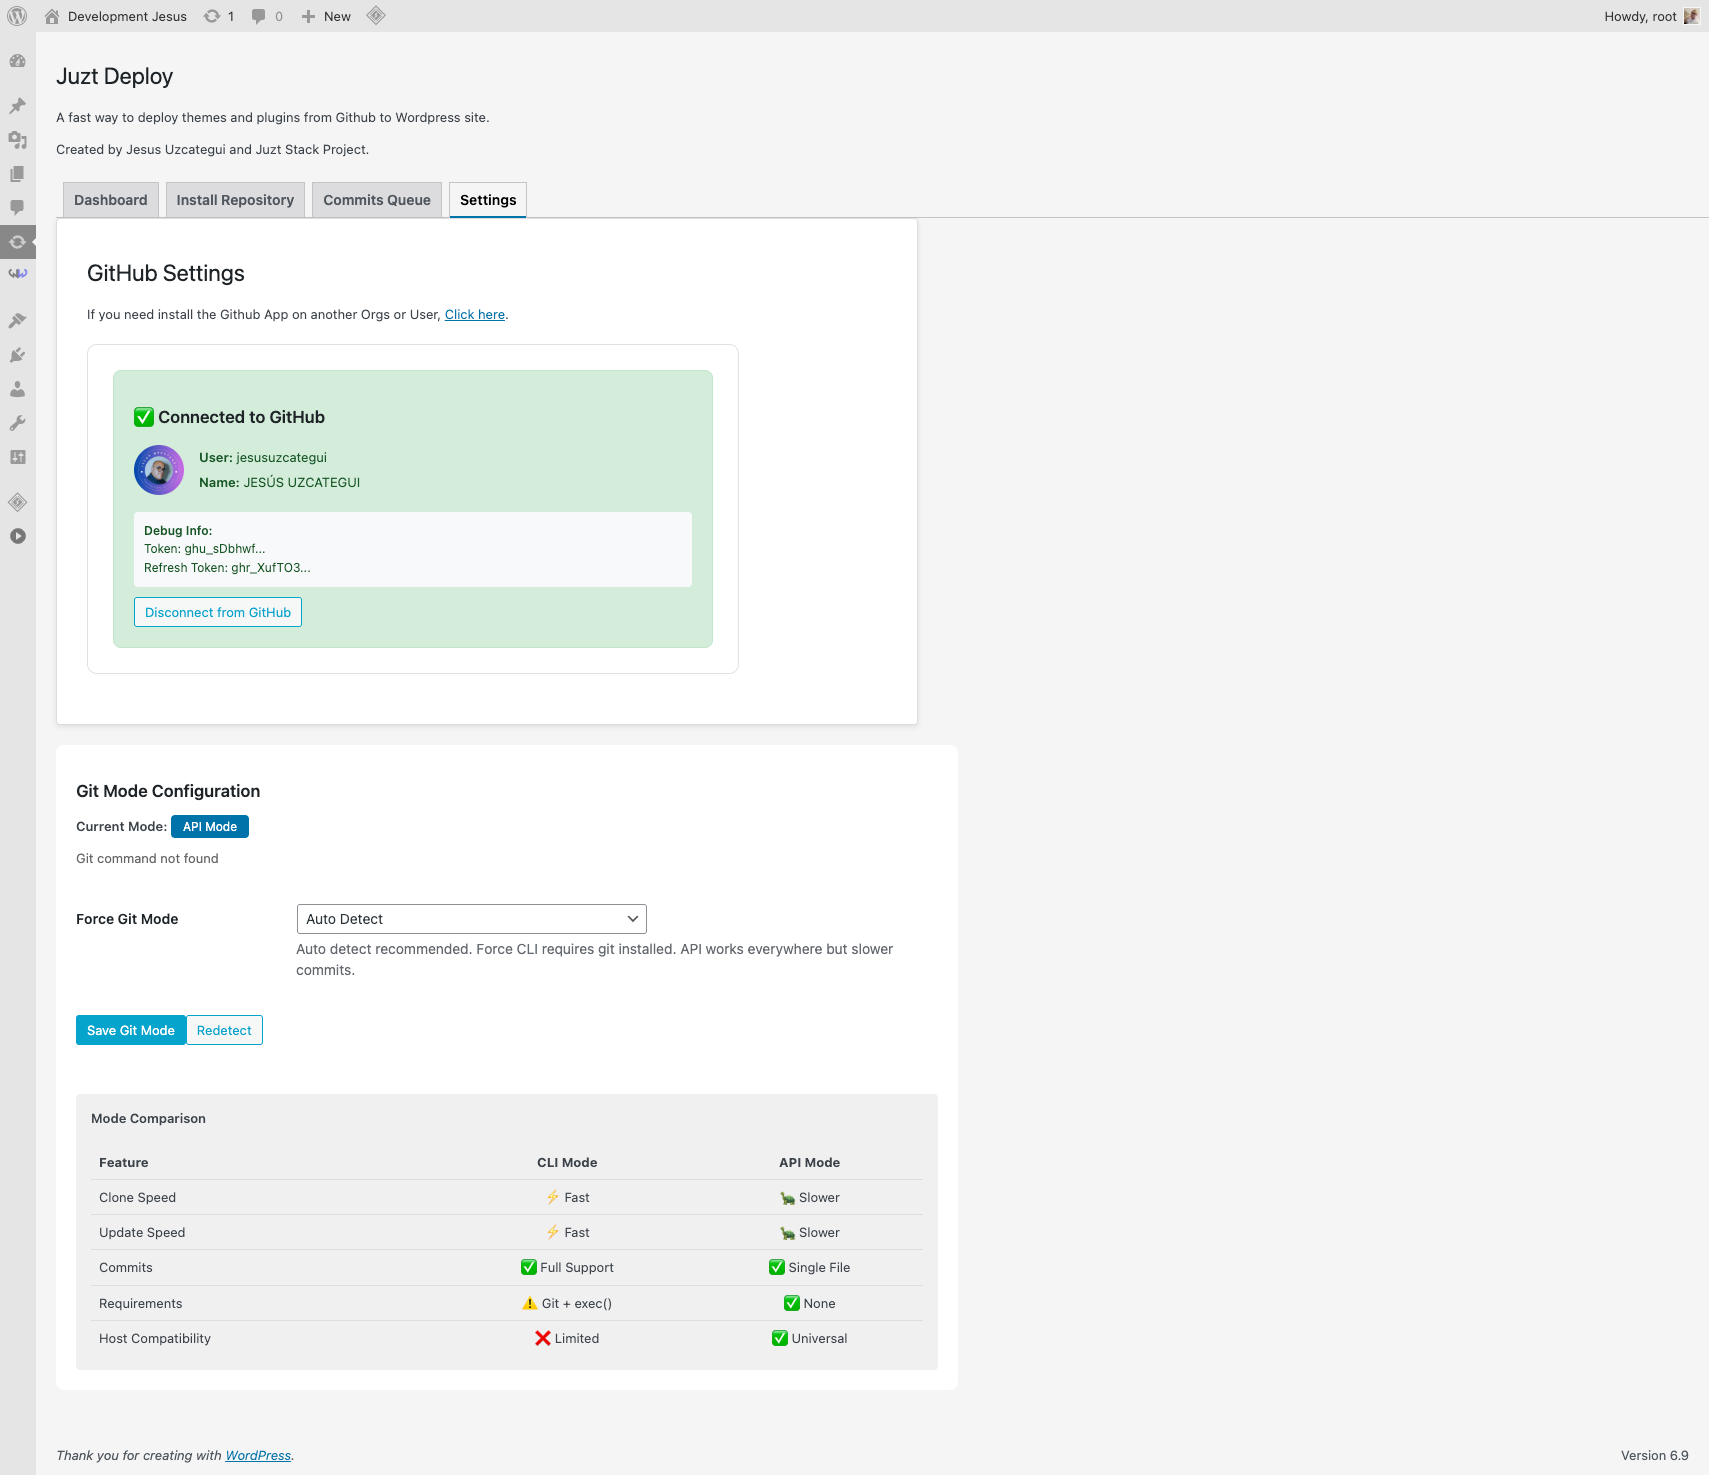Open Users icon in sidebar
This screenshot has height=1475, width=1709.
coord(17,389)
